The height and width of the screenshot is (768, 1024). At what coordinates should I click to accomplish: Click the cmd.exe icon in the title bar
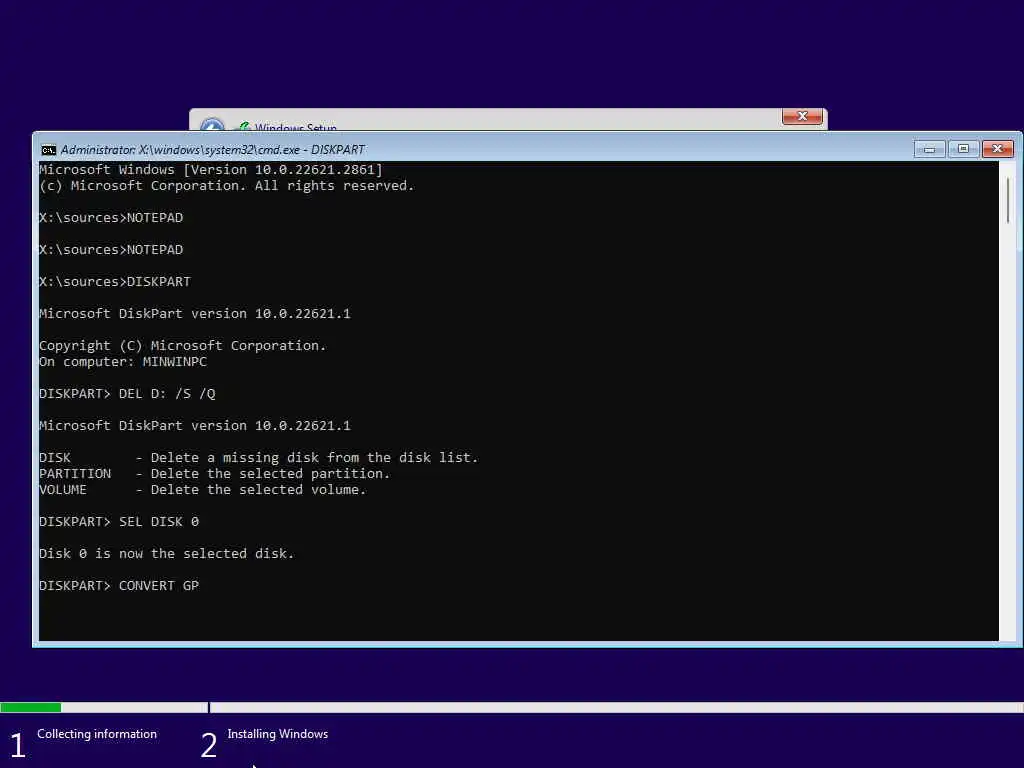(48, 150)
